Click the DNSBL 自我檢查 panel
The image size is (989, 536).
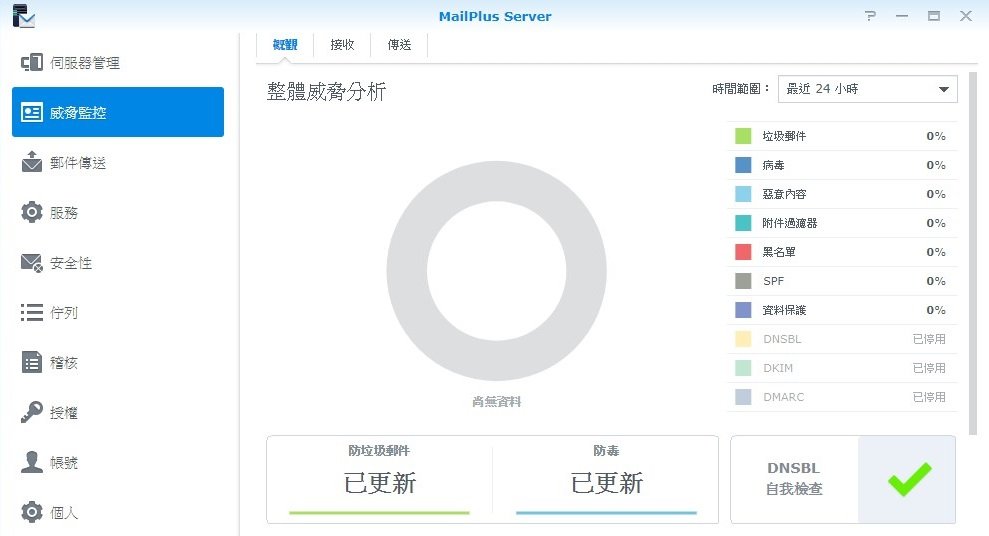tap(843, 479)
